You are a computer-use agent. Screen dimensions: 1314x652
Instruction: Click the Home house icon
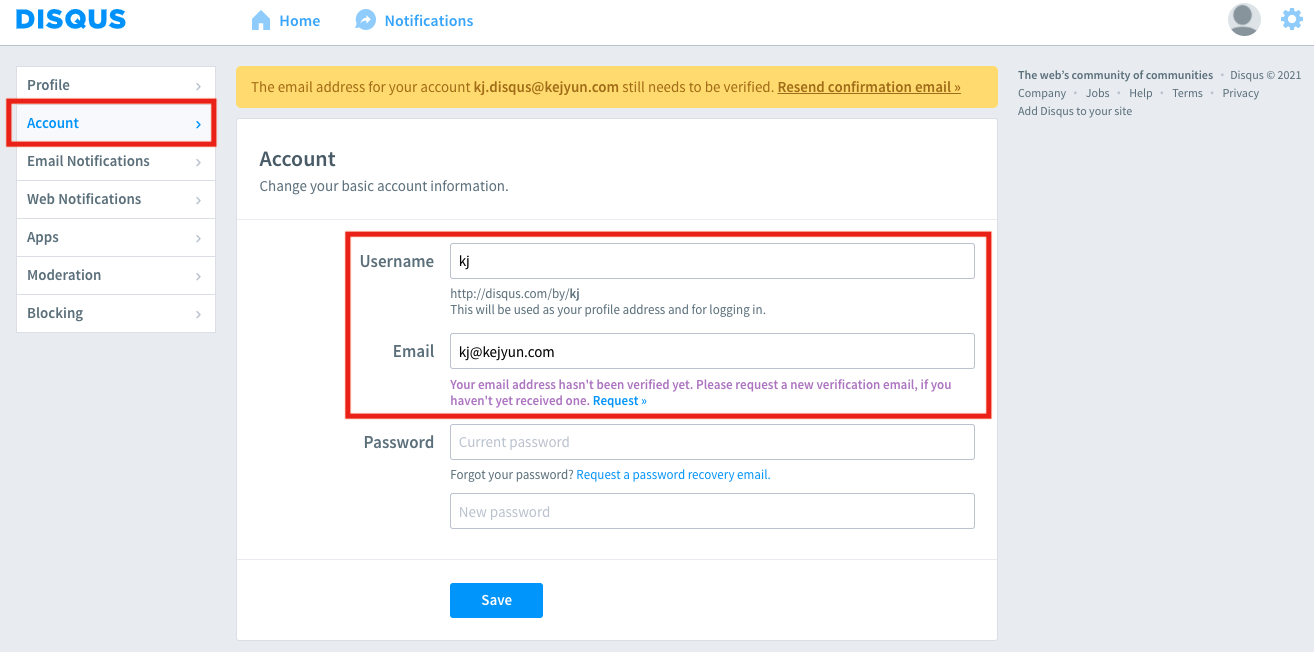pyautogui.click(x=261, y=20)
